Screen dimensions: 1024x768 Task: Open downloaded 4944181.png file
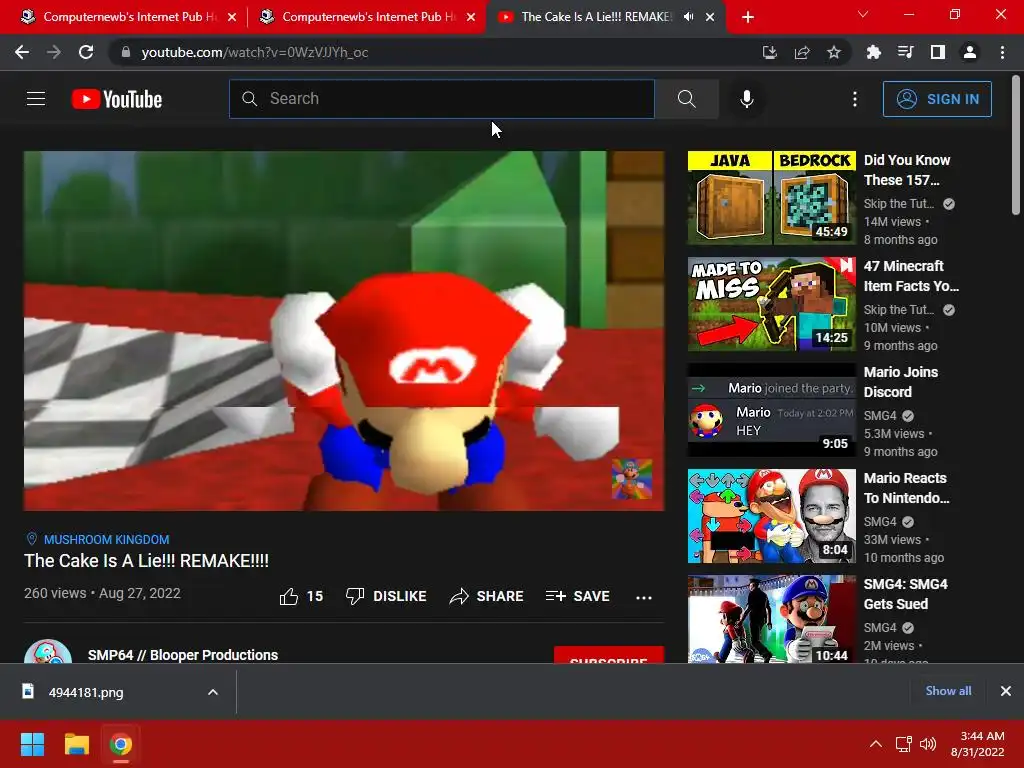tap(86, 692)
